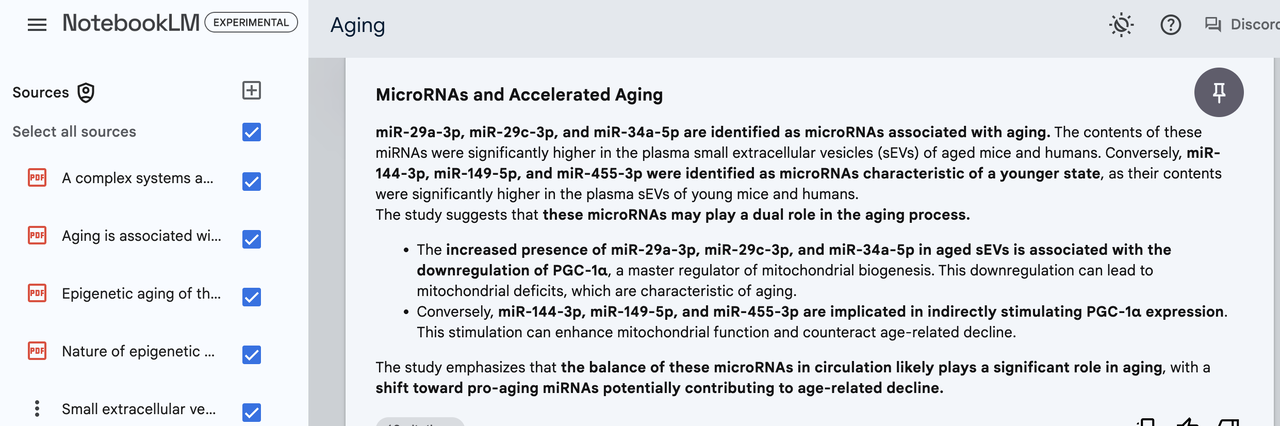The width and height of the screenshot is (1280, 426).
Task: Uncheck Select all sources checkbox
Action: click(x=252, y=132)
